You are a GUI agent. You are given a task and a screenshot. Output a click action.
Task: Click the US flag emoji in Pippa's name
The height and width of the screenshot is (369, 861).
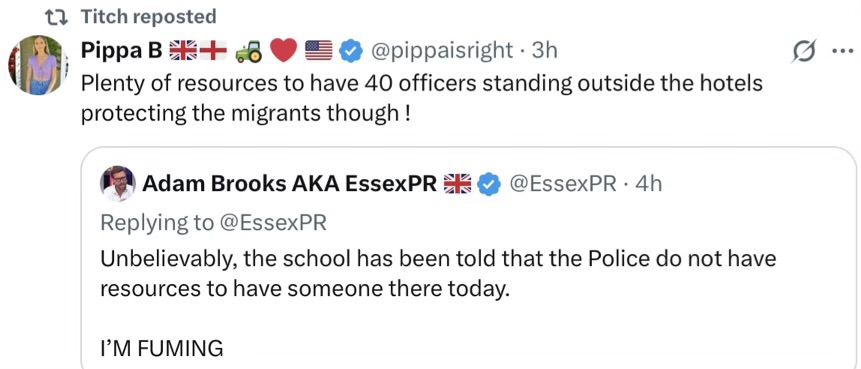[x=318, y=52]
